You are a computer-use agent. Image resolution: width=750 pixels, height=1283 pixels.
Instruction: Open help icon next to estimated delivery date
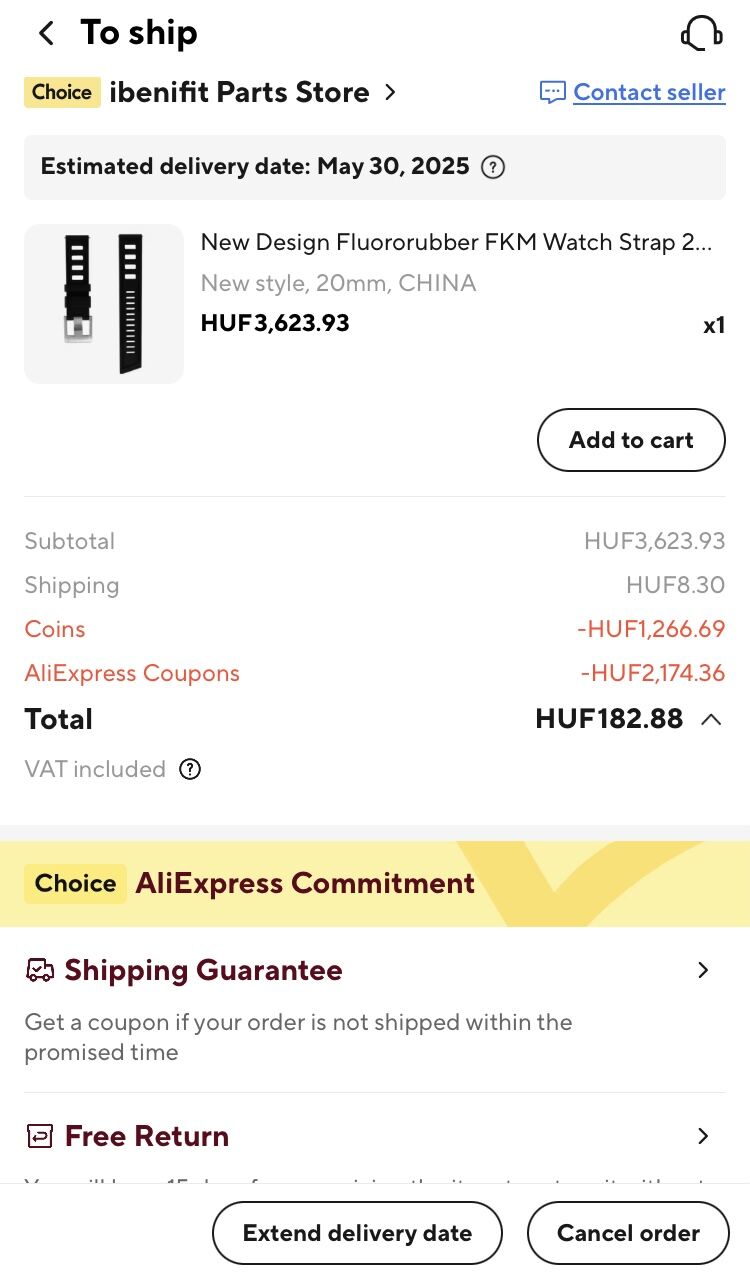[x=493, y=167]
